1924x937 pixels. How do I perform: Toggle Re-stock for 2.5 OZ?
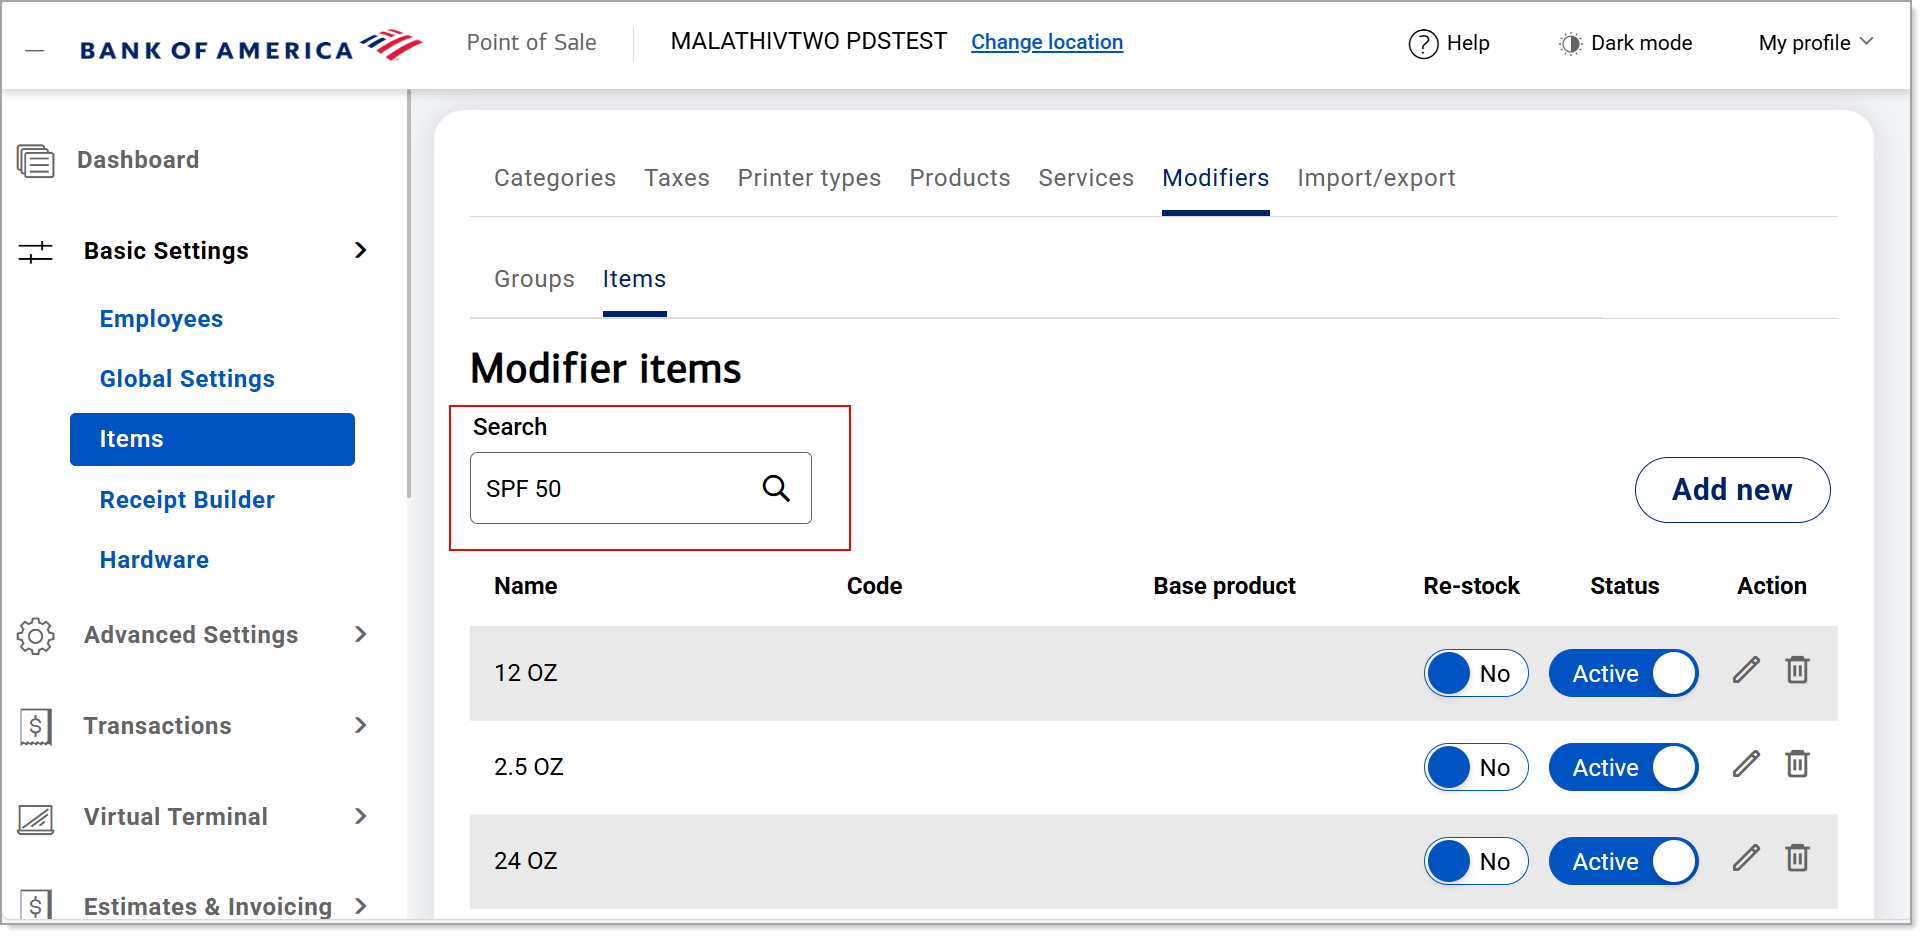click(1476, 768)
